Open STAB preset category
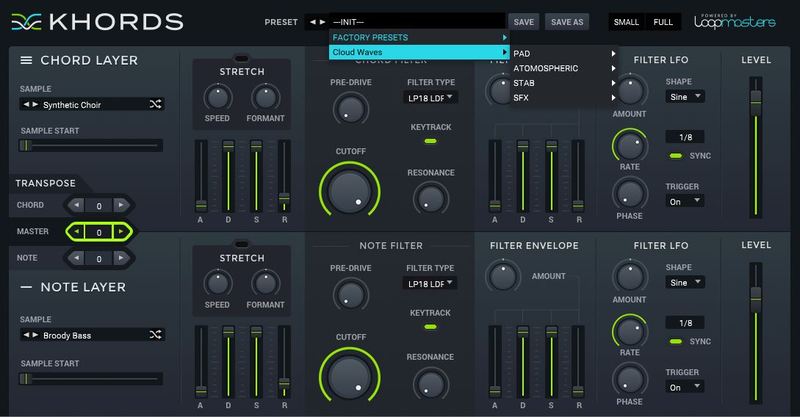Image resolution: width=800 pixels, height=417 pixels. pyautogui.click(x=564, y=83)
